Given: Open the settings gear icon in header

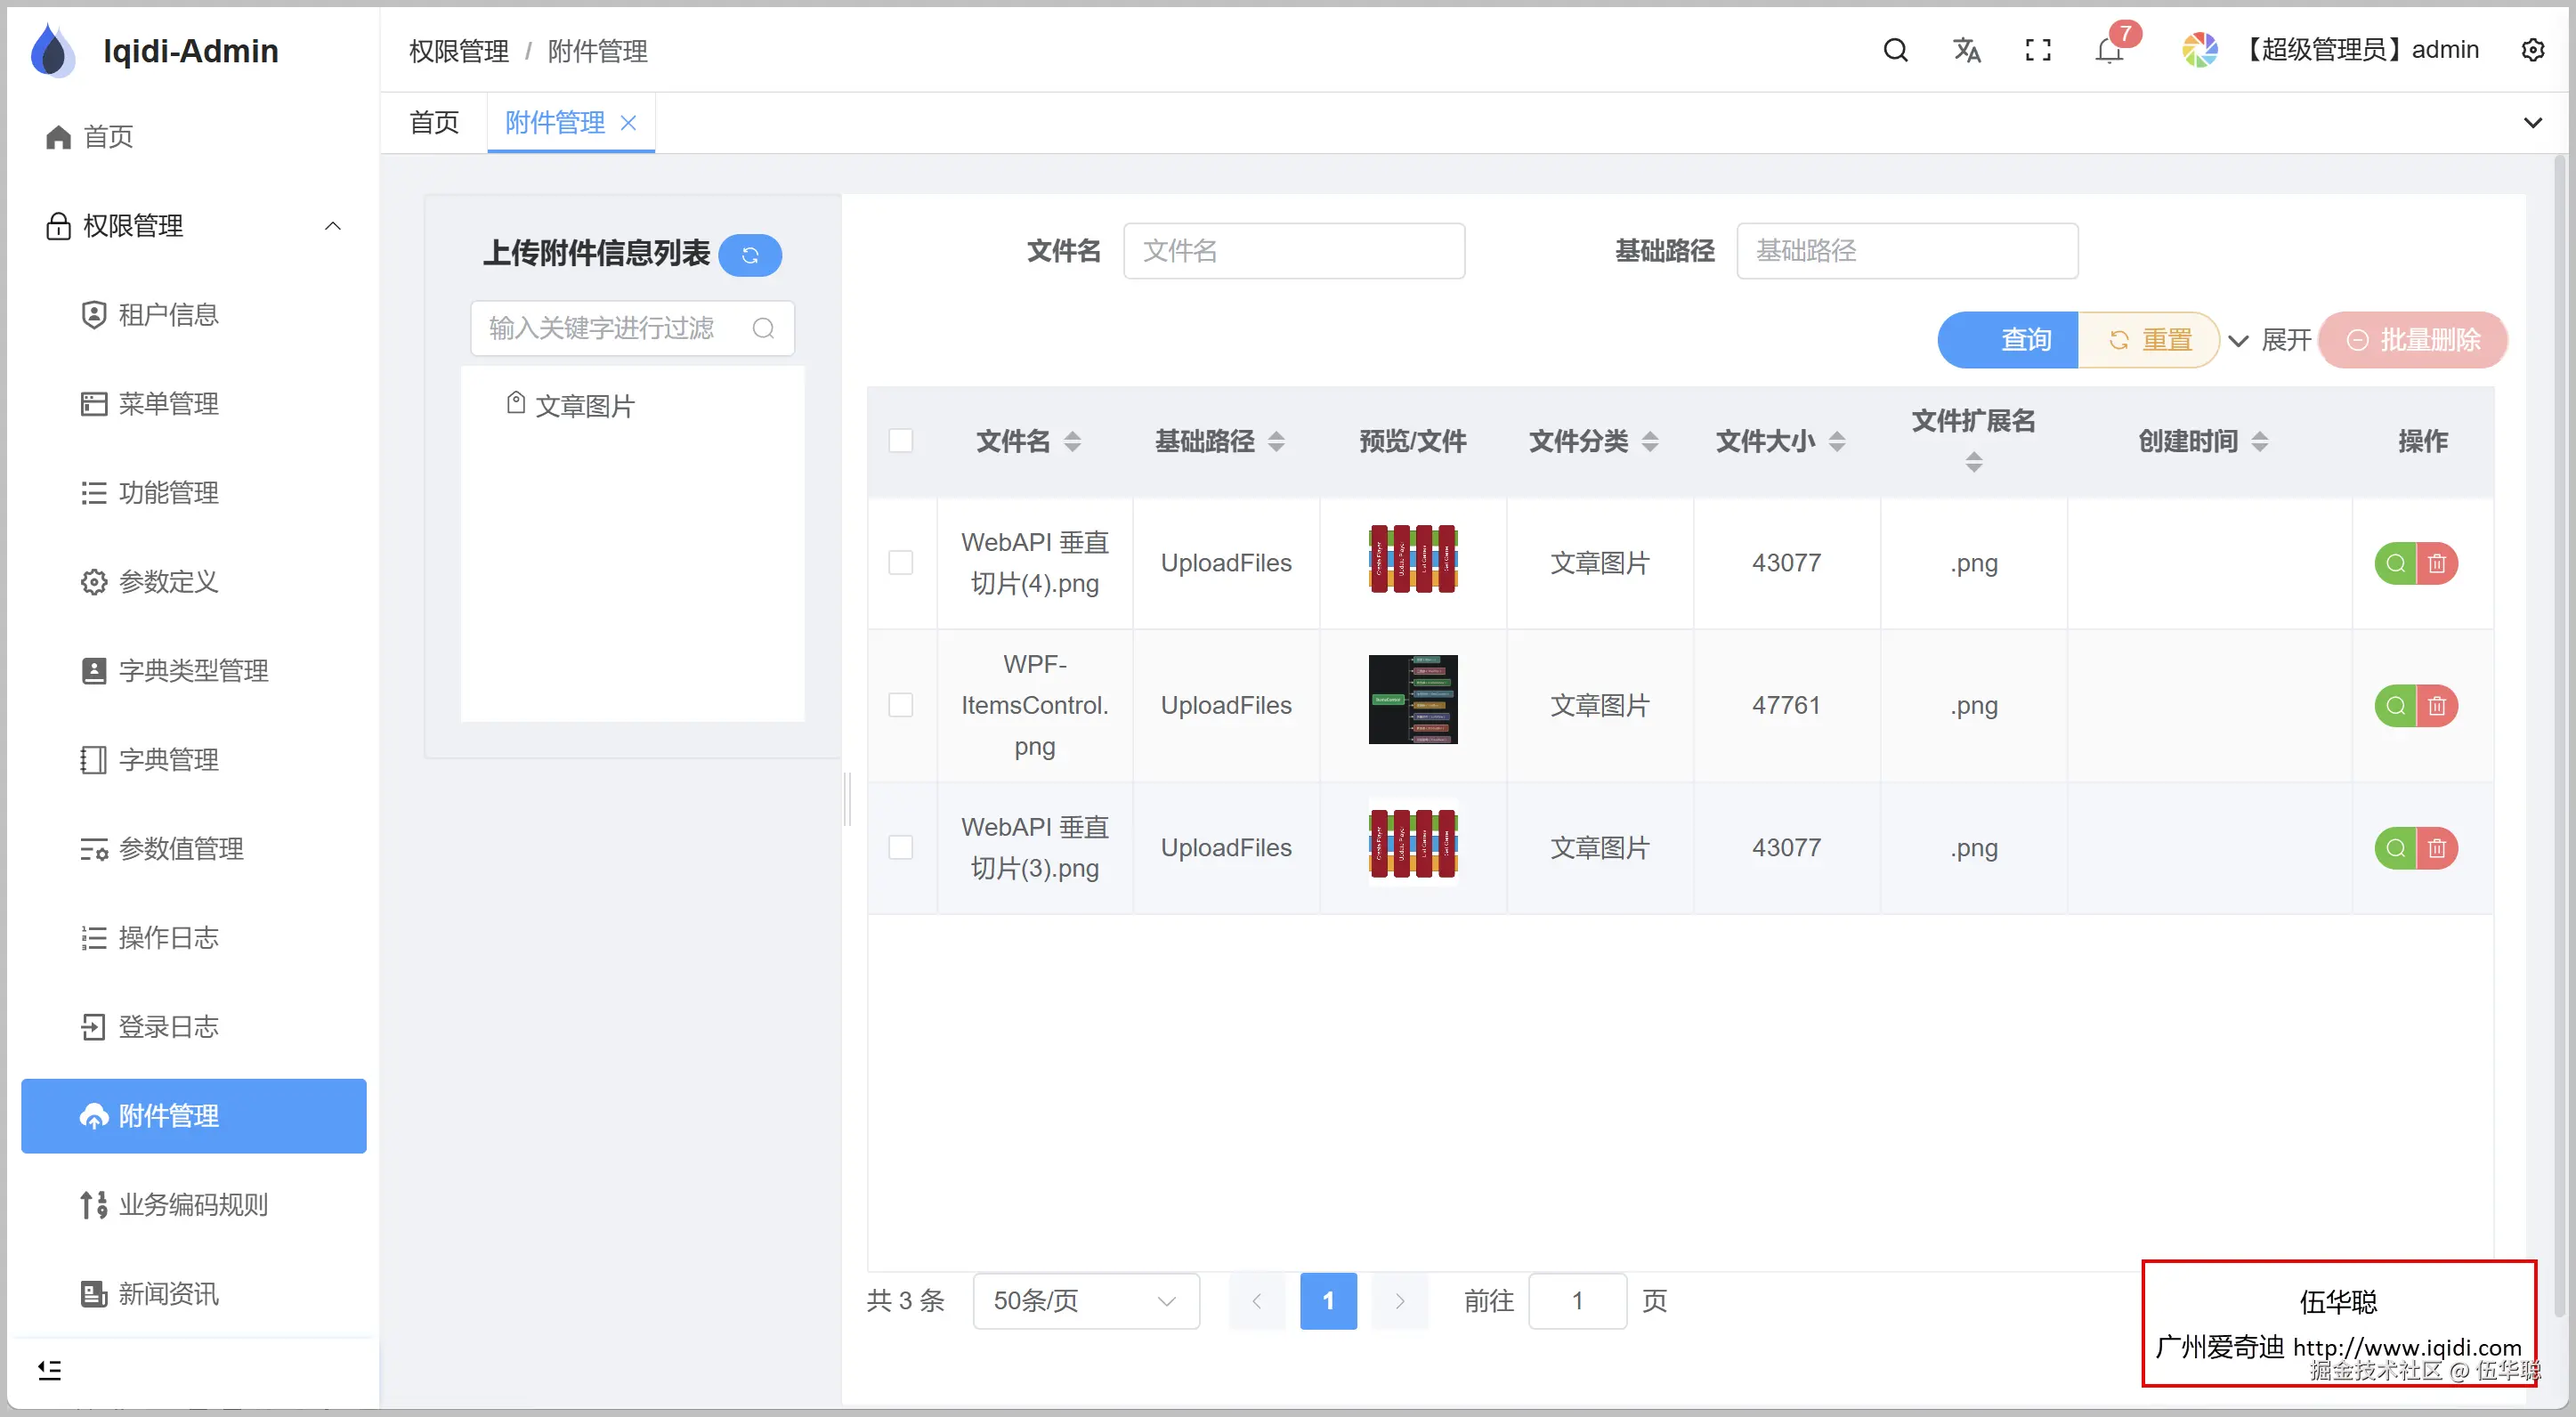Looking at the screenshot, I should pyautogui.click(x=2532, y=50).
